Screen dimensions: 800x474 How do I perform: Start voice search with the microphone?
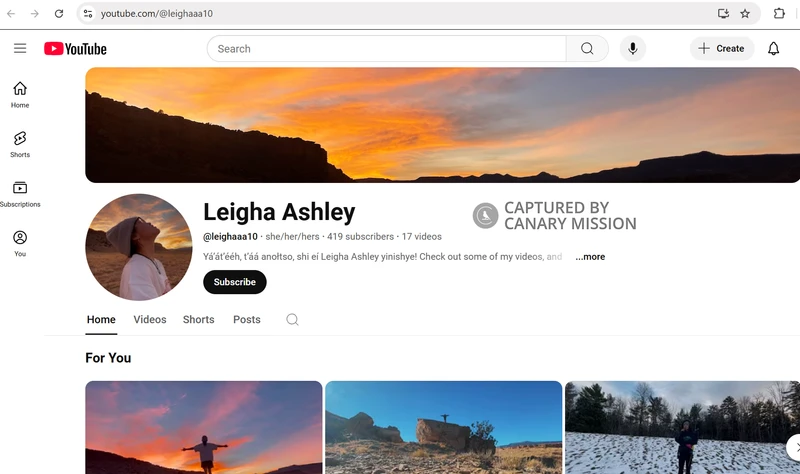pos(632,48)
